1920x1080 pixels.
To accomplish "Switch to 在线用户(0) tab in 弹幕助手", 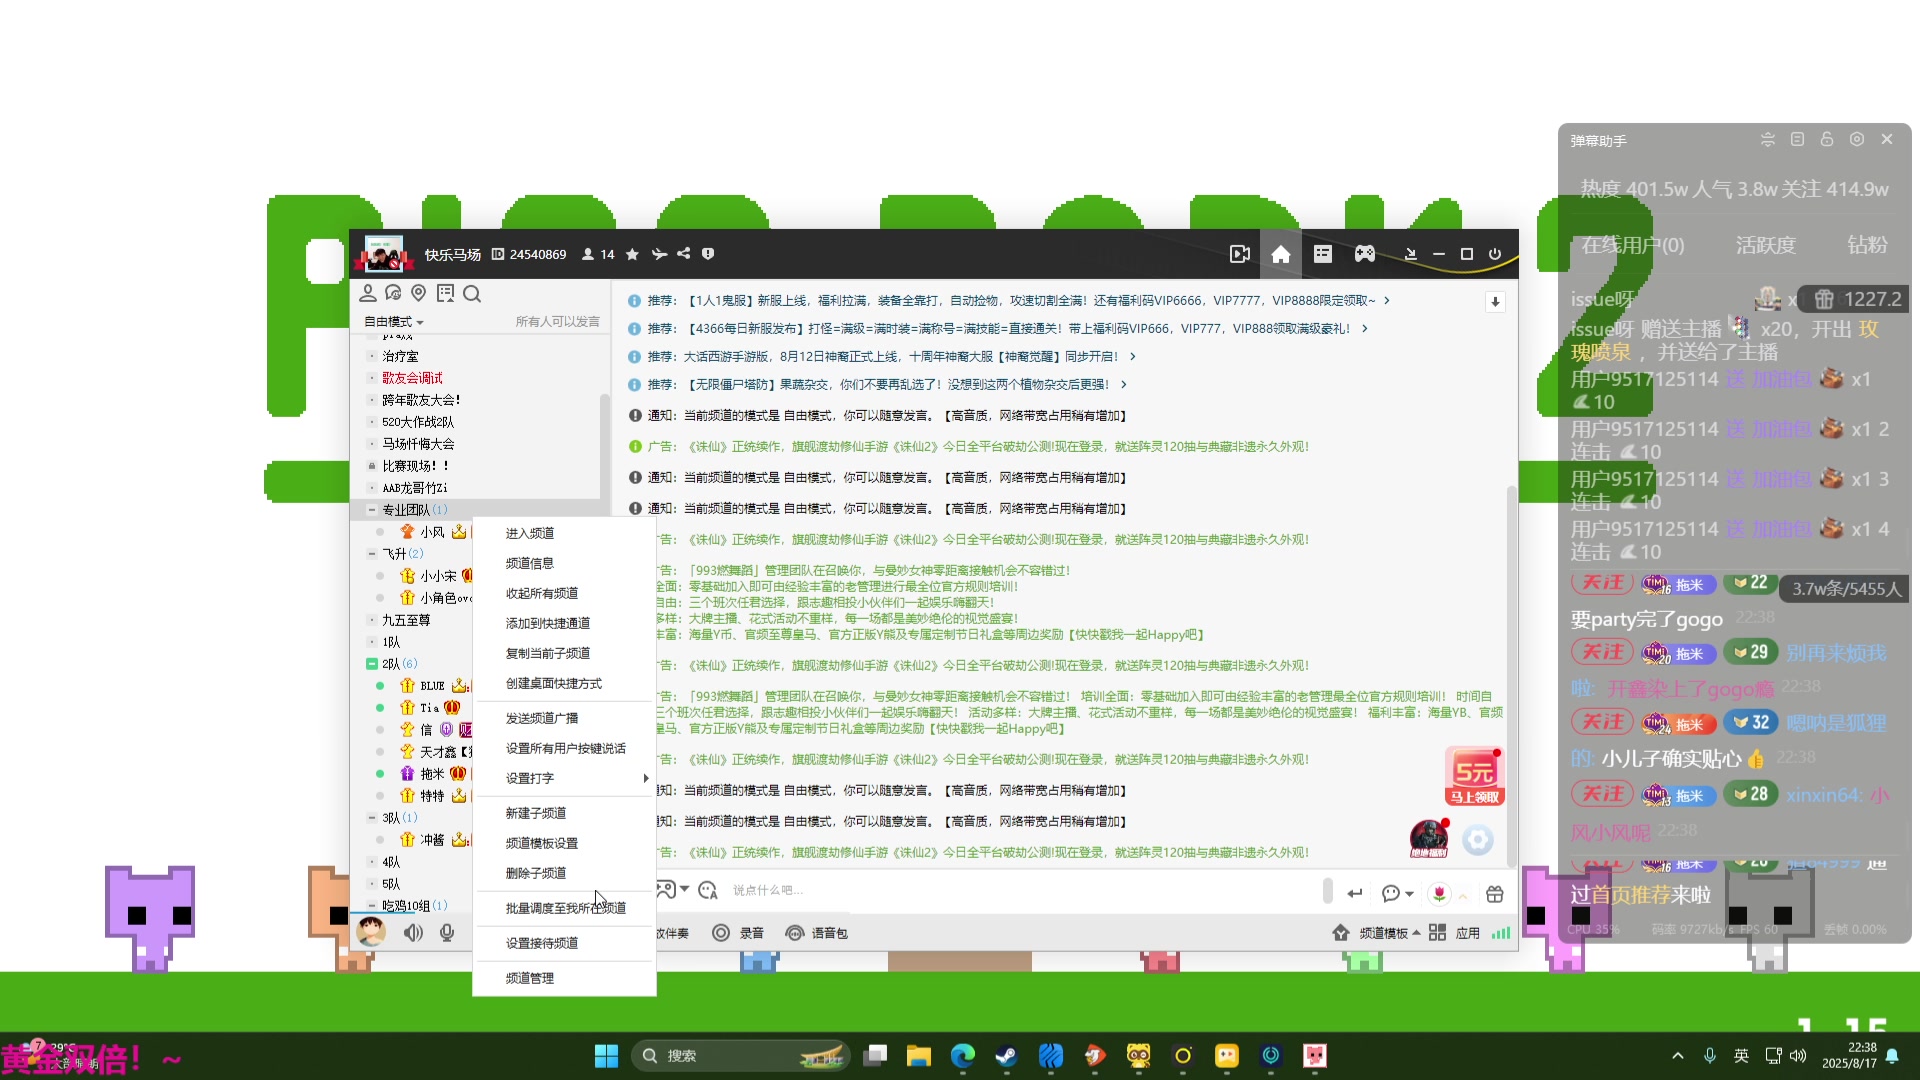I will (x=1633, y=245).
